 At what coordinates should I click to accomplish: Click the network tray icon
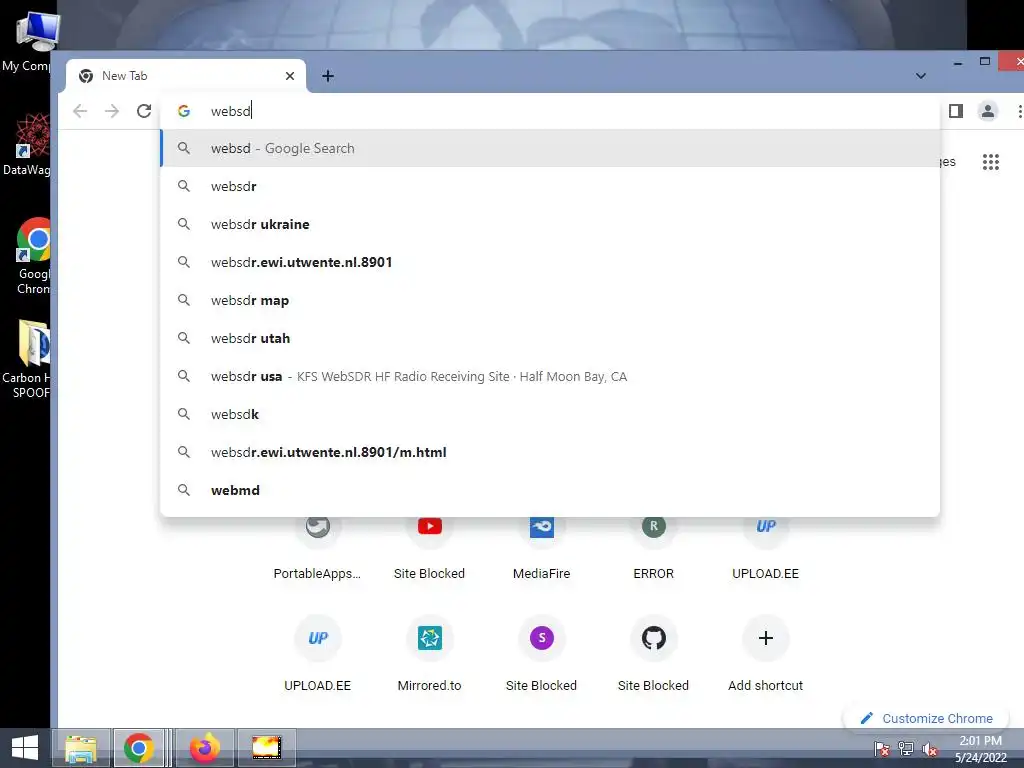[906, 749]
